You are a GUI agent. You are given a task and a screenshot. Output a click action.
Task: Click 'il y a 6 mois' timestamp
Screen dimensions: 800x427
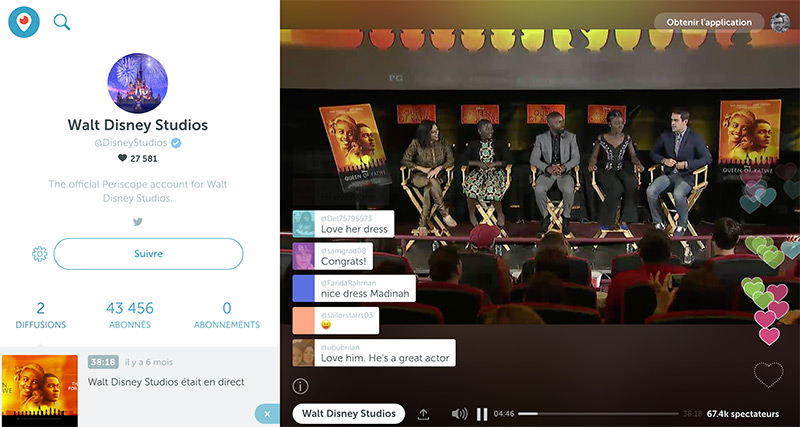[149, 362]
